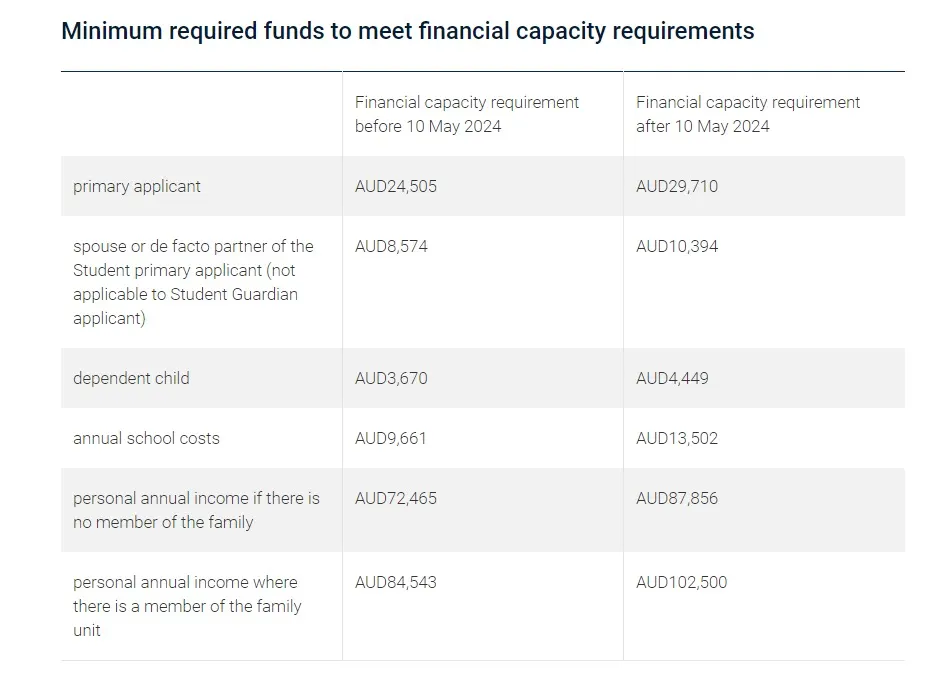This screenshot has height=674, width=942.
Task: Select the 'annual school costs' row label
Action: (x=146, y=438)
